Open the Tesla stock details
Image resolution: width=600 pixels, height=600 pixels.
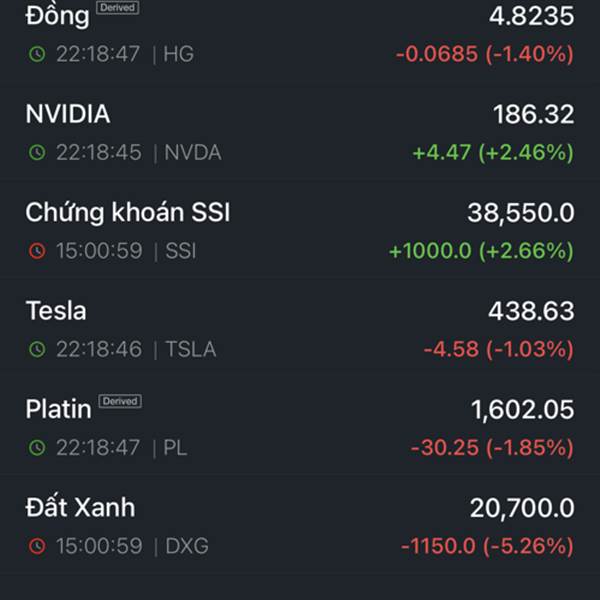56,311
